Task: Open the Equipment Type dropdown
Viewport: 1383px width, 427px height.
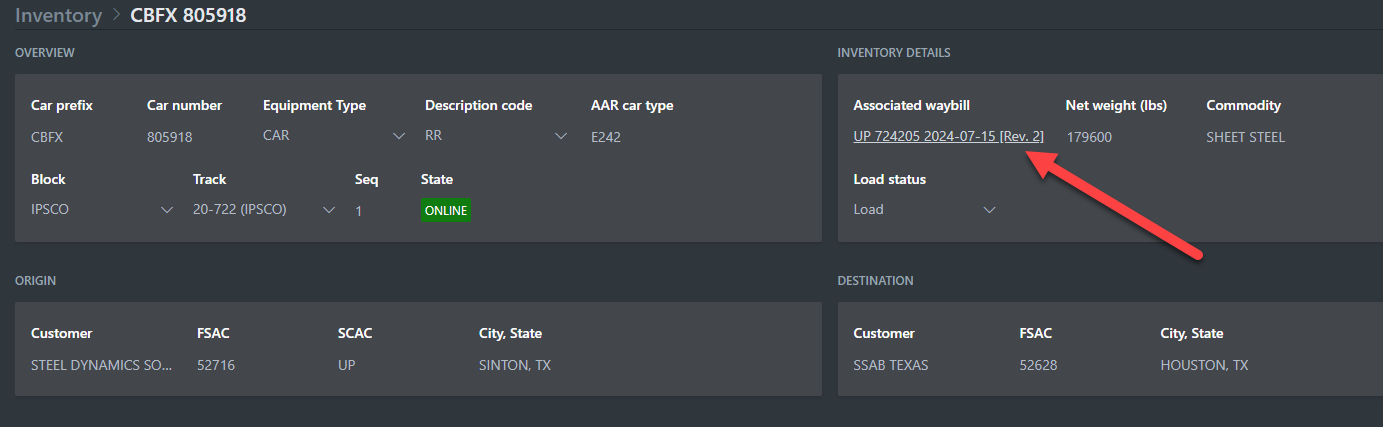Action: (334, 136)
